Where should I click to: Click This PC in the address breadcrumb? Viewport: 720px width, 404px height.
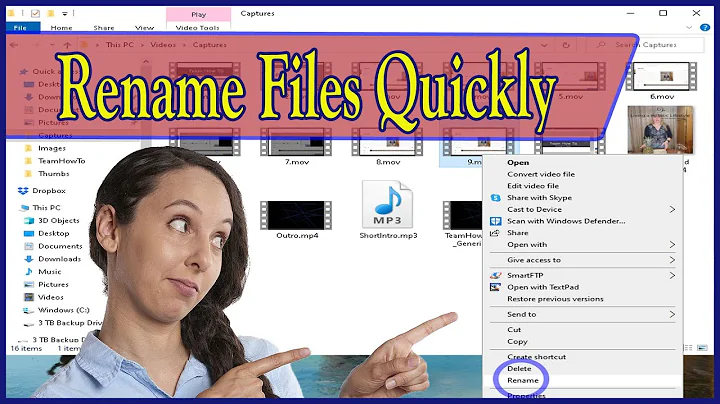click(x=119, y=45)
